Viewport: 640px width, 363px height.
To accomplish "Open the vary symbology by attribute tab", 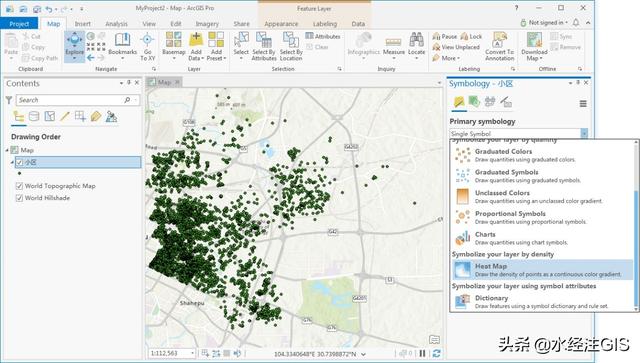I will 474,102.
